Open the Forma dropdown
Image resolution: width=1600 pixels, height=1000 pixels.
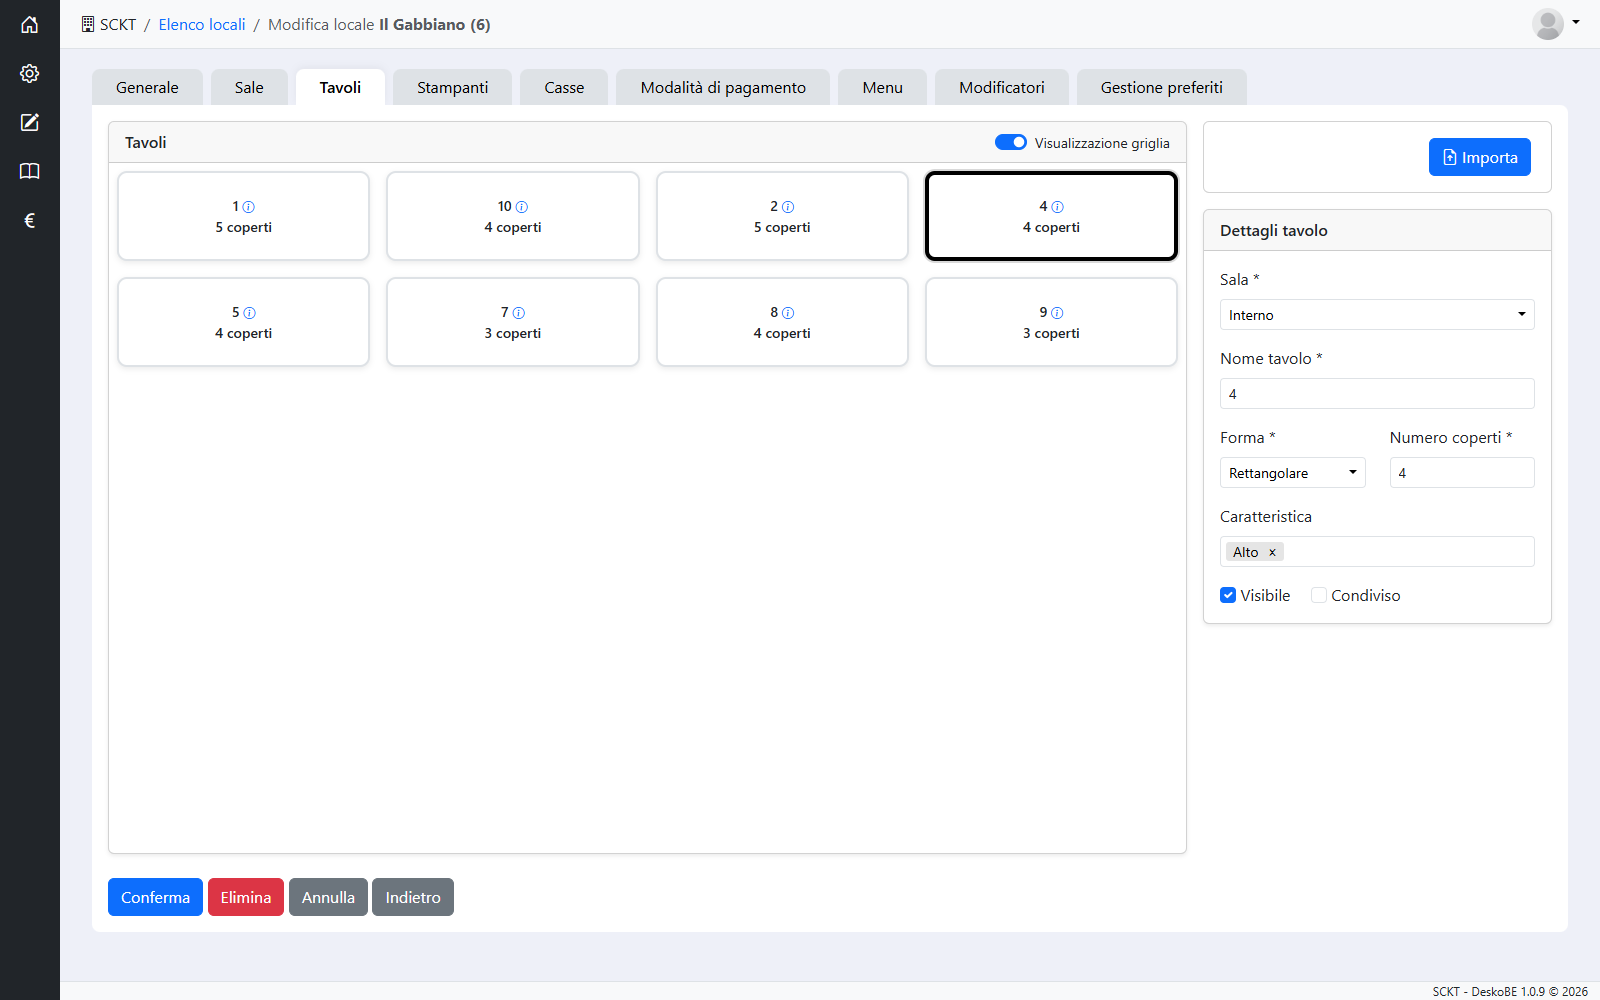click(1292, 473)
